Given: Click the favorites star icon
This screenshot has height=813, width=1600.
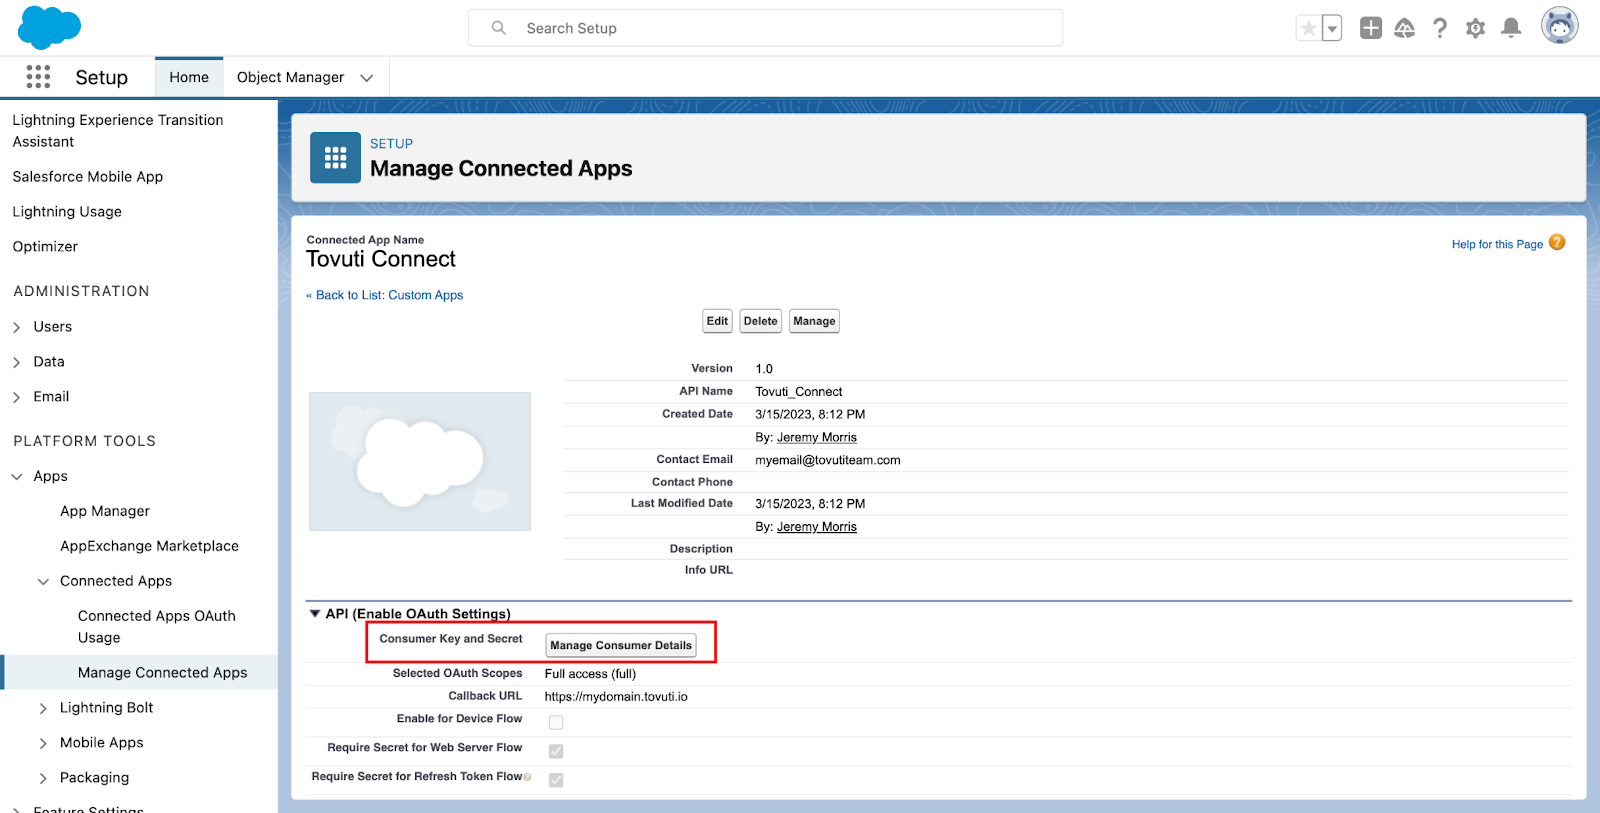Looking at the screenshot, I should click(x=1308, y=28).
